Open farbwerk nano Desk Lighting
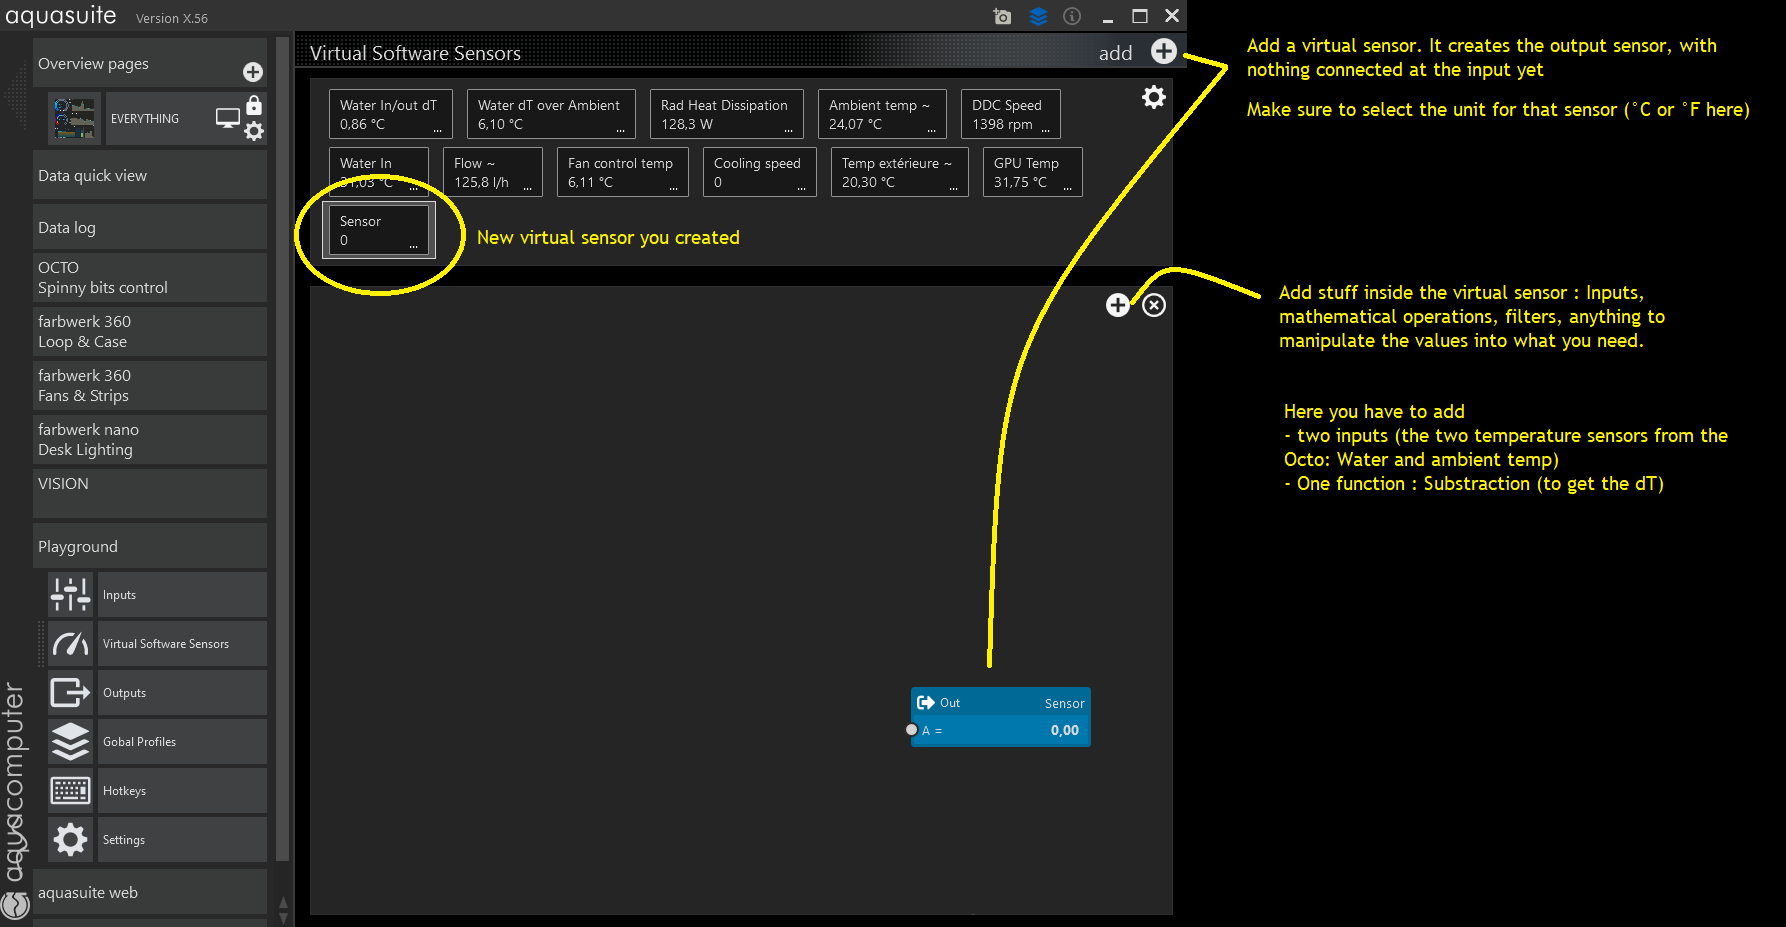The width and height of the screenshot is (1786, 927). pos(150,439)
